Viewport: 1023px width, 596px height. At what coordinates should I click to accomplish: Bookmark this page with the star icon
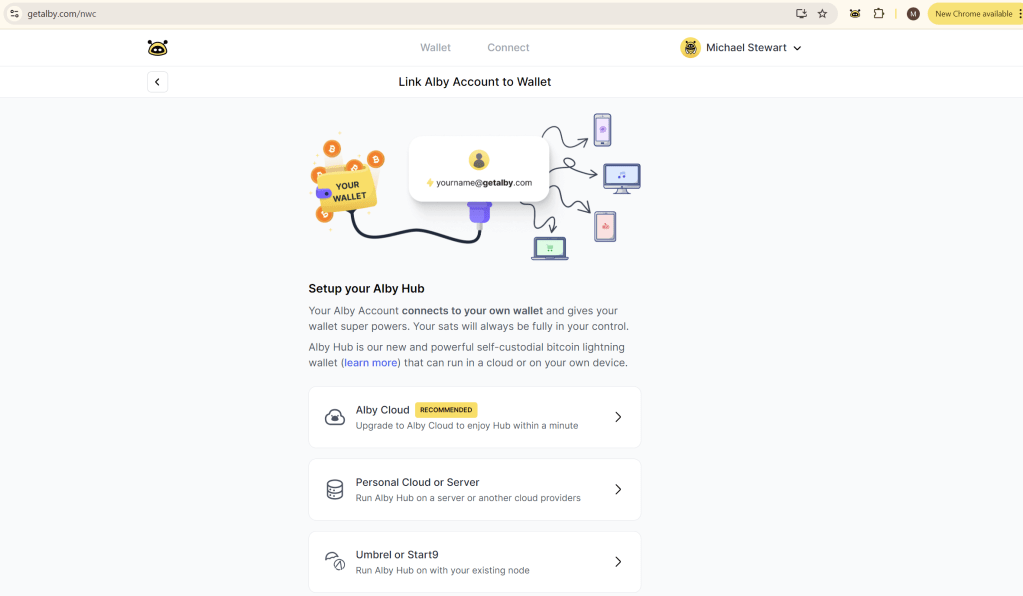822,14
